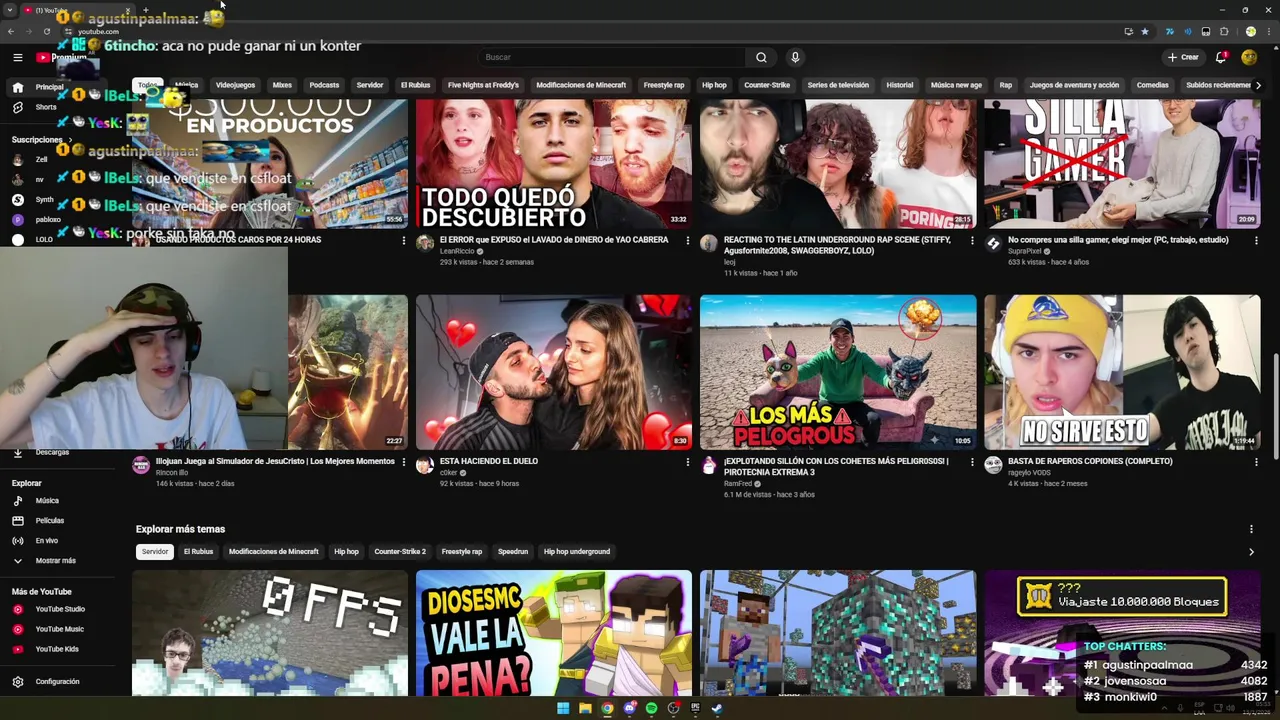Open the YouTube hamburger guide menu

(18, 58)
